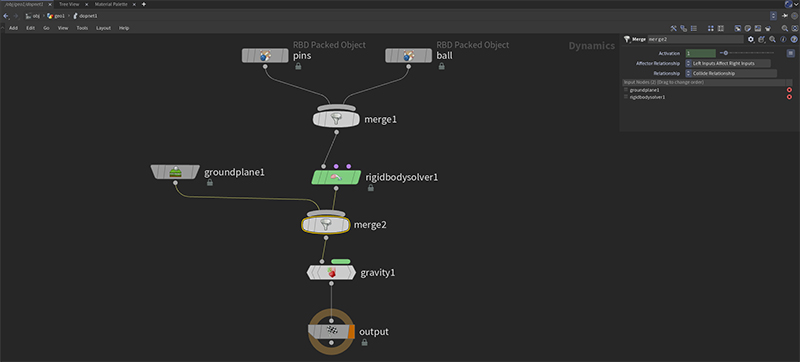The height and width of the screenshot is (362, 800).
Task: Click the Activation value field
Action: pyautogui.click(x=701, y=53)
